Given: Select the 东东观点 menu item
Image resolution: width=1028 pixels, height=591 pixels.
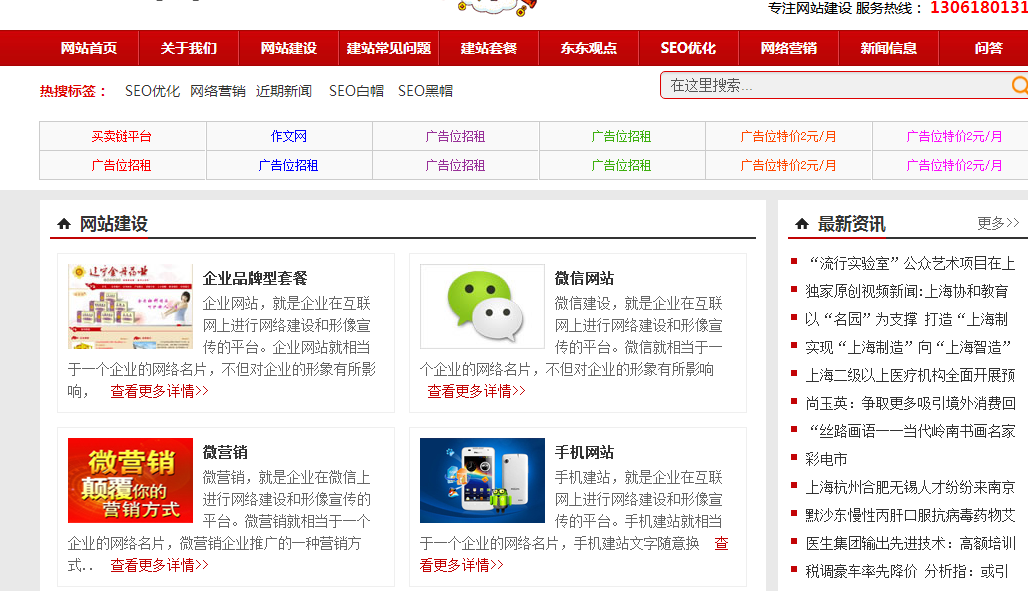Looking at the screenshot, I should click(x=588, y=47).
